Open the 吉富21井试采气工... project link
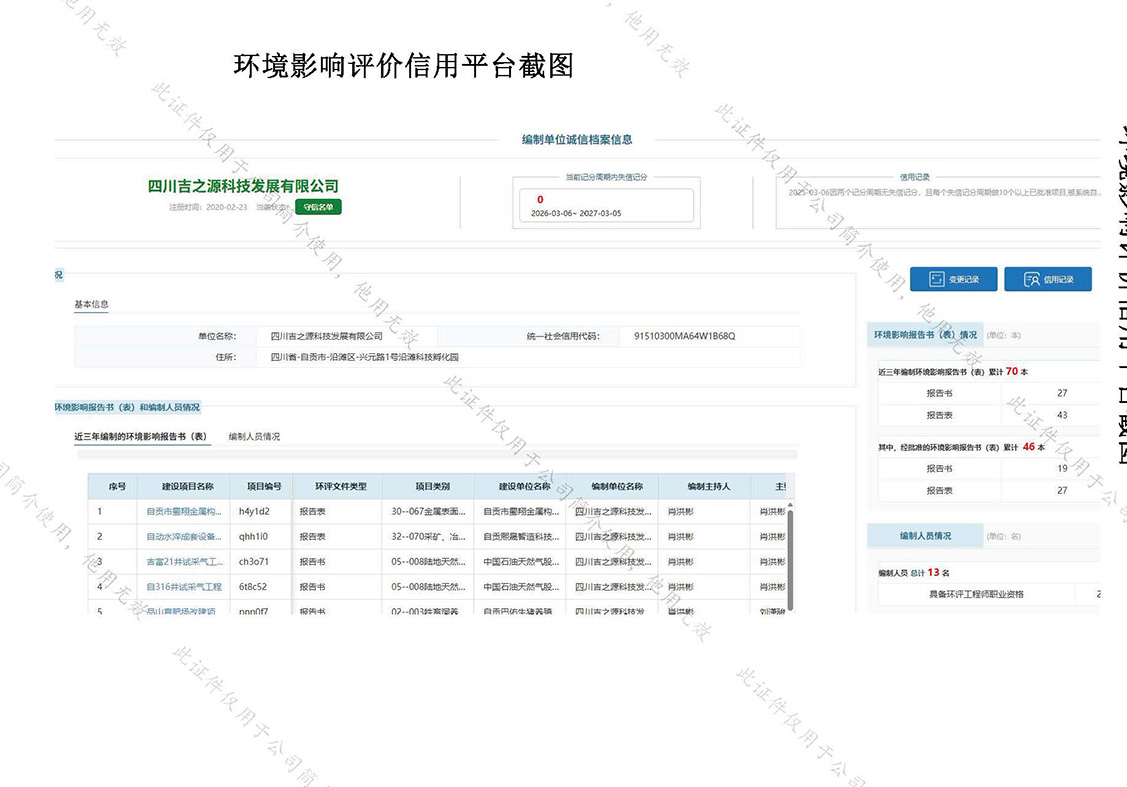 (185, 561)
